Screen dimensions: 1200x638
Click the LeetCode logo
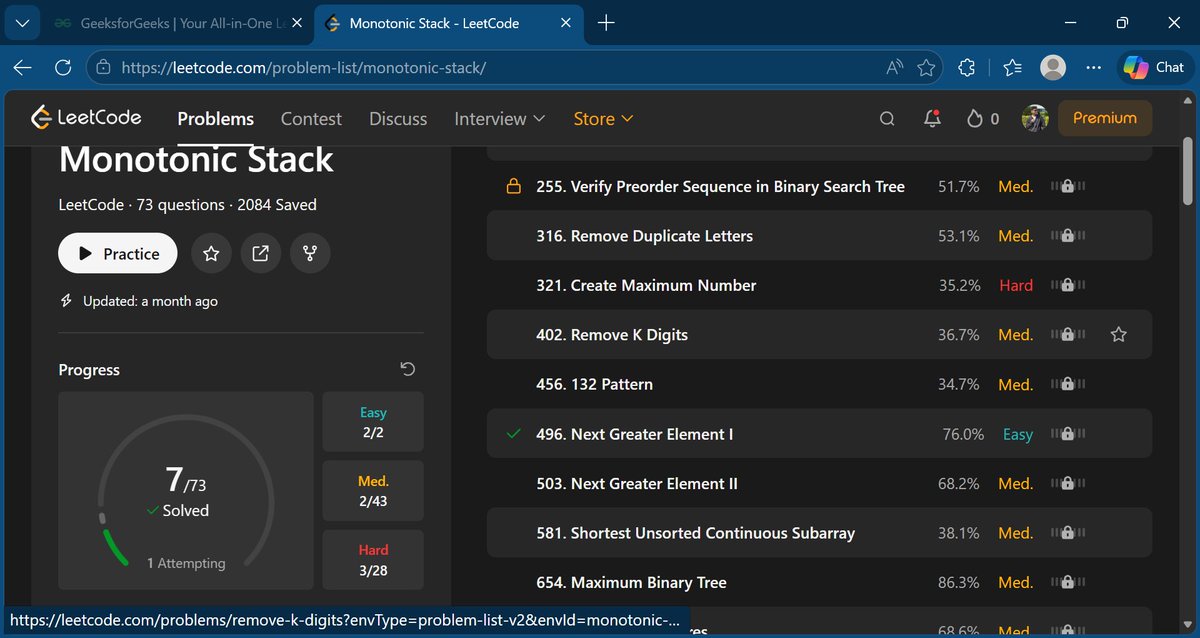pos(86,118)
